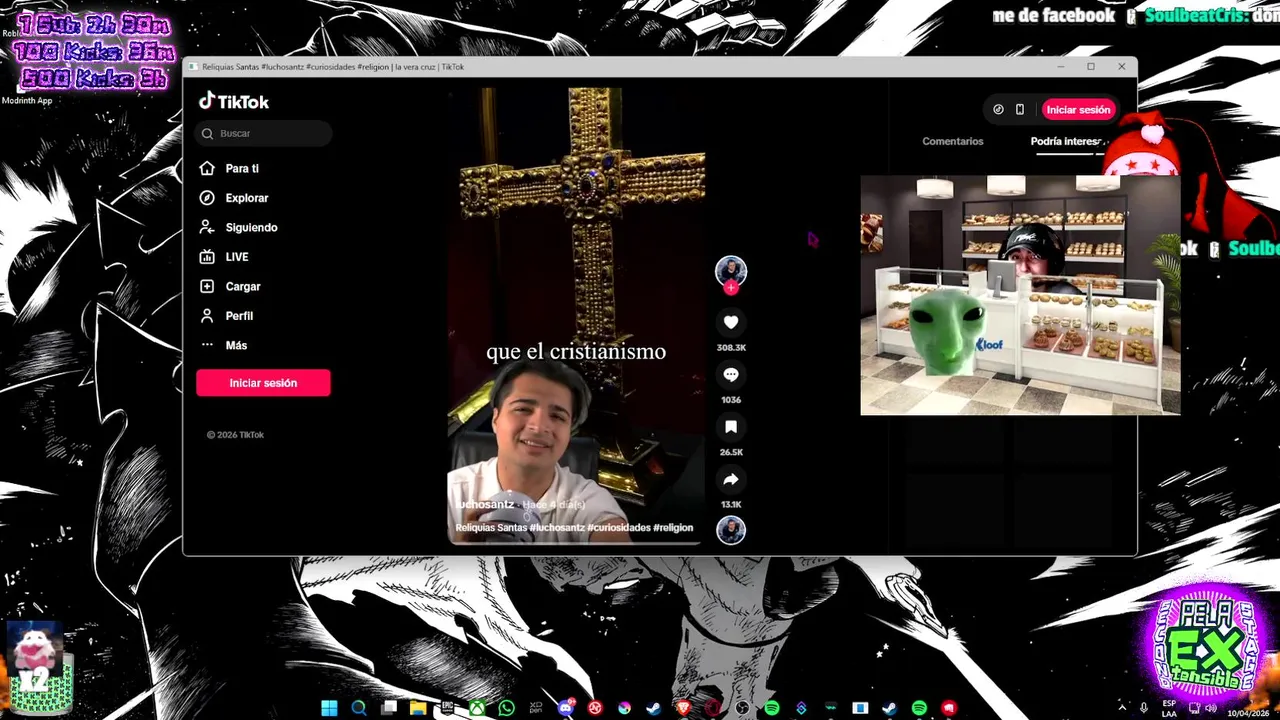Like the video with heart icon
This screenshot has height=720, width=1280.
click(731, 322)
